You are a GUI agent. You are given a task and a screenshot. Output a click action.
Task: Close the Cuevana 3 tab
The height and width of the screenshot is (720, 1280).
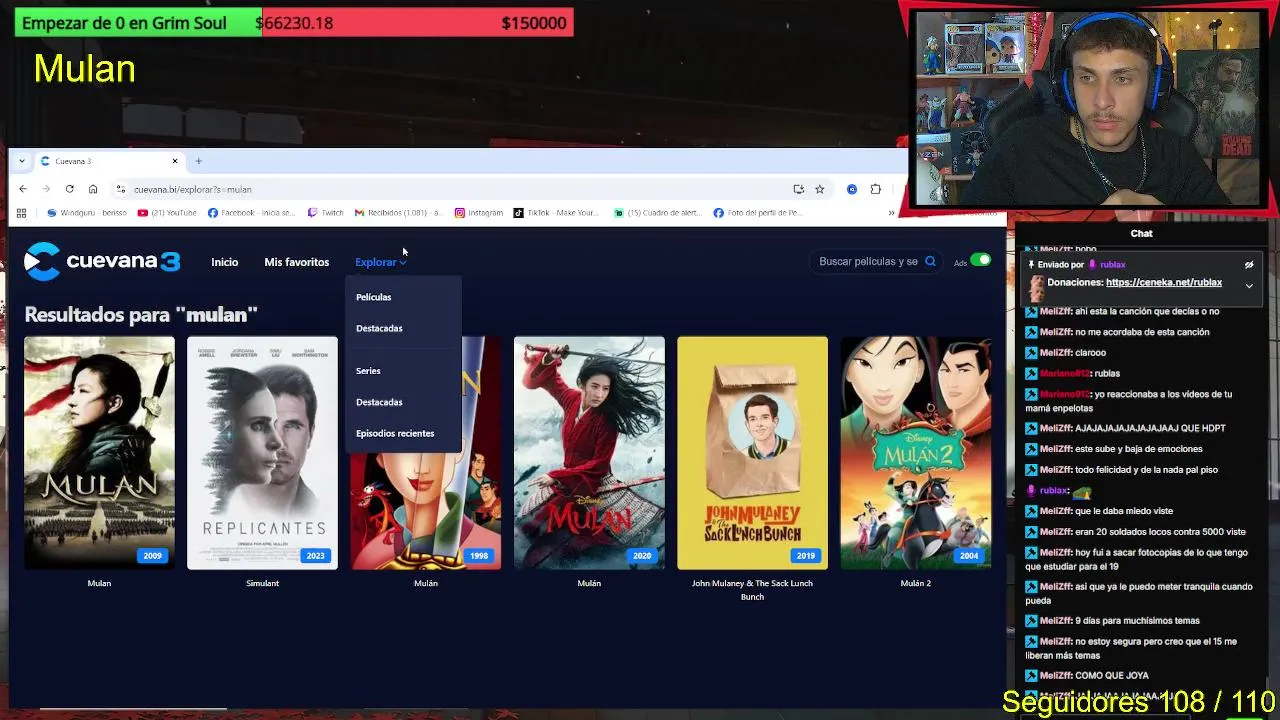[x=175, y=161]
